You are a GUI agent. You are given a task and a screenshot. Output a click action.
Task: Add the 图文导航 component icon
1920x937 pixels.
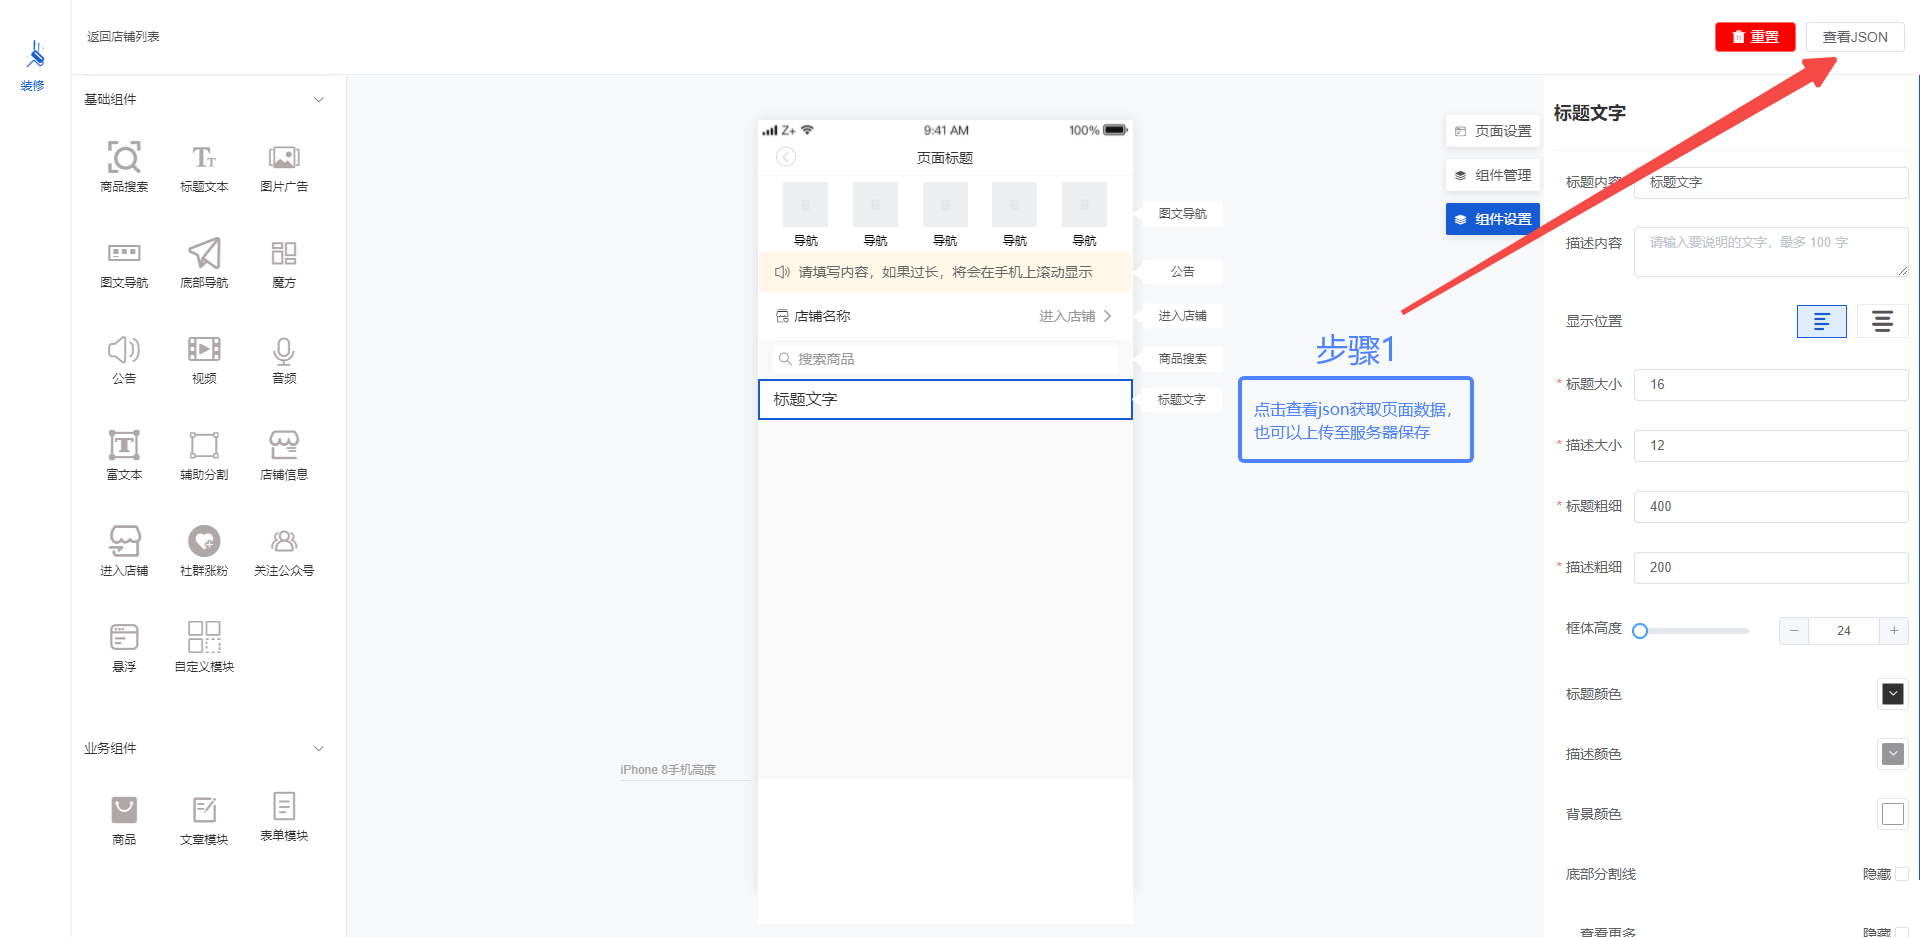tap(124, 253)
